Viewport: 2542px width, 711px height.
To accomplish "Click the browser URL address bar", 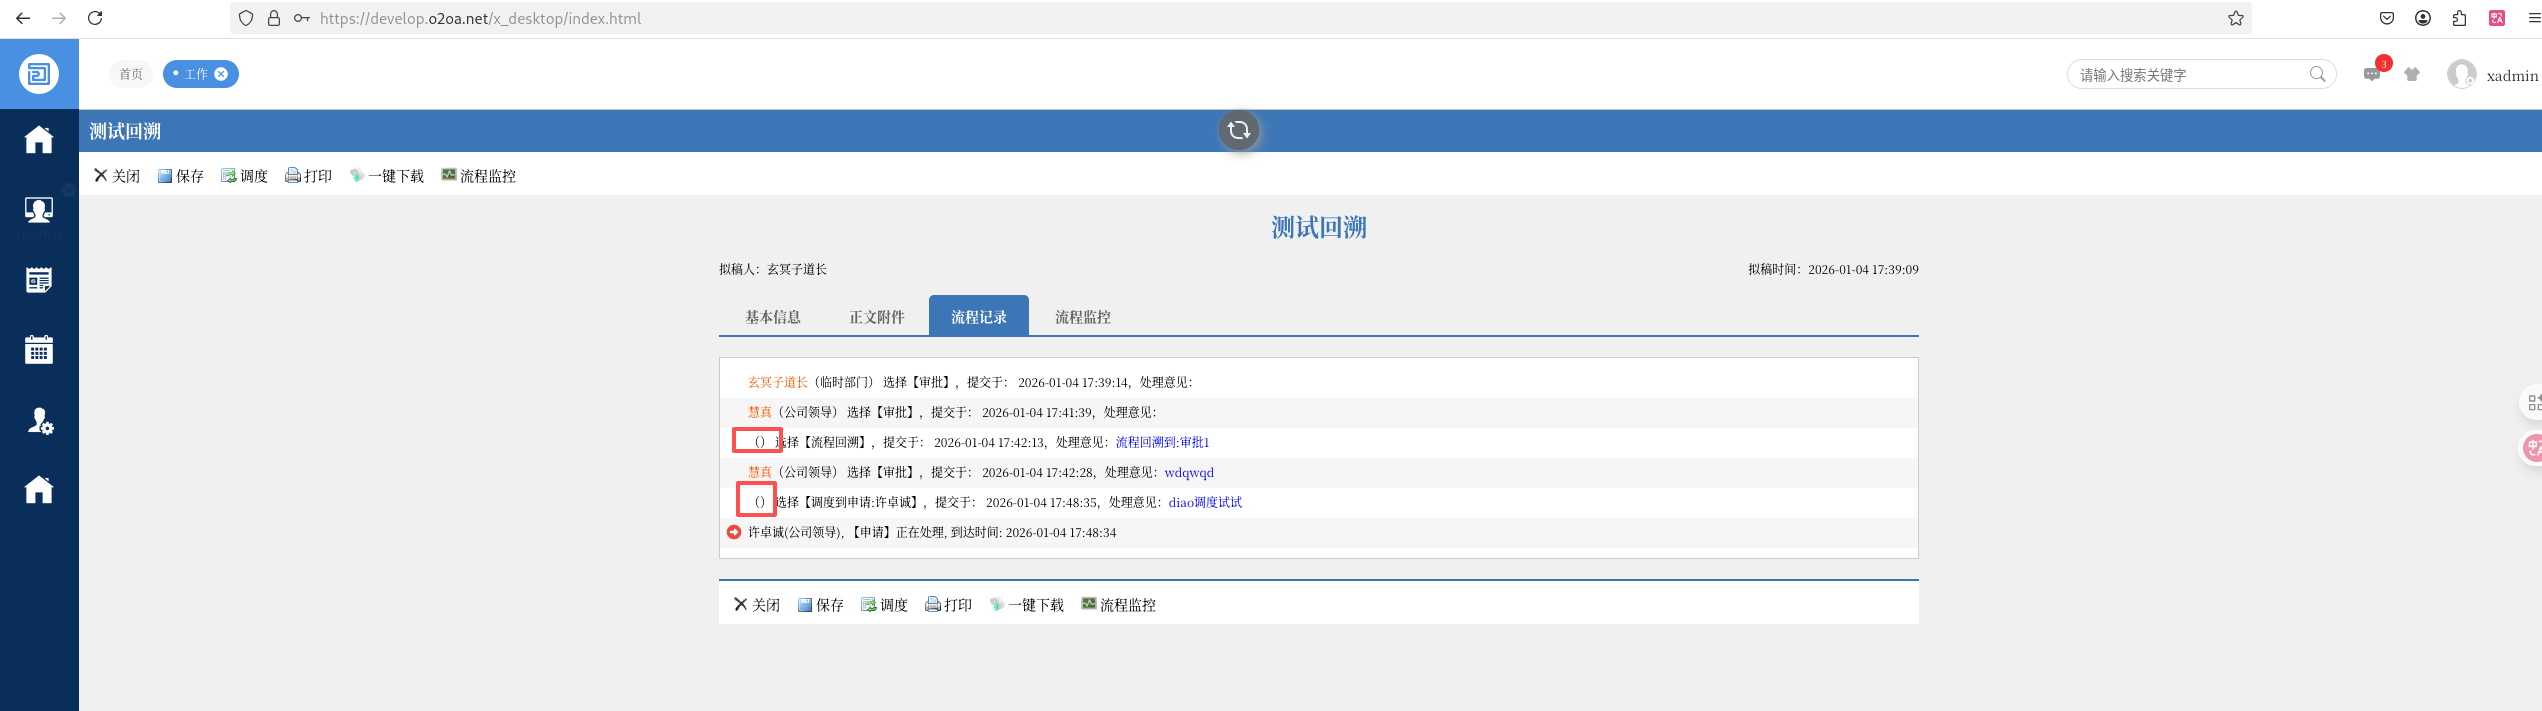I will click(x=1240, y=18).
